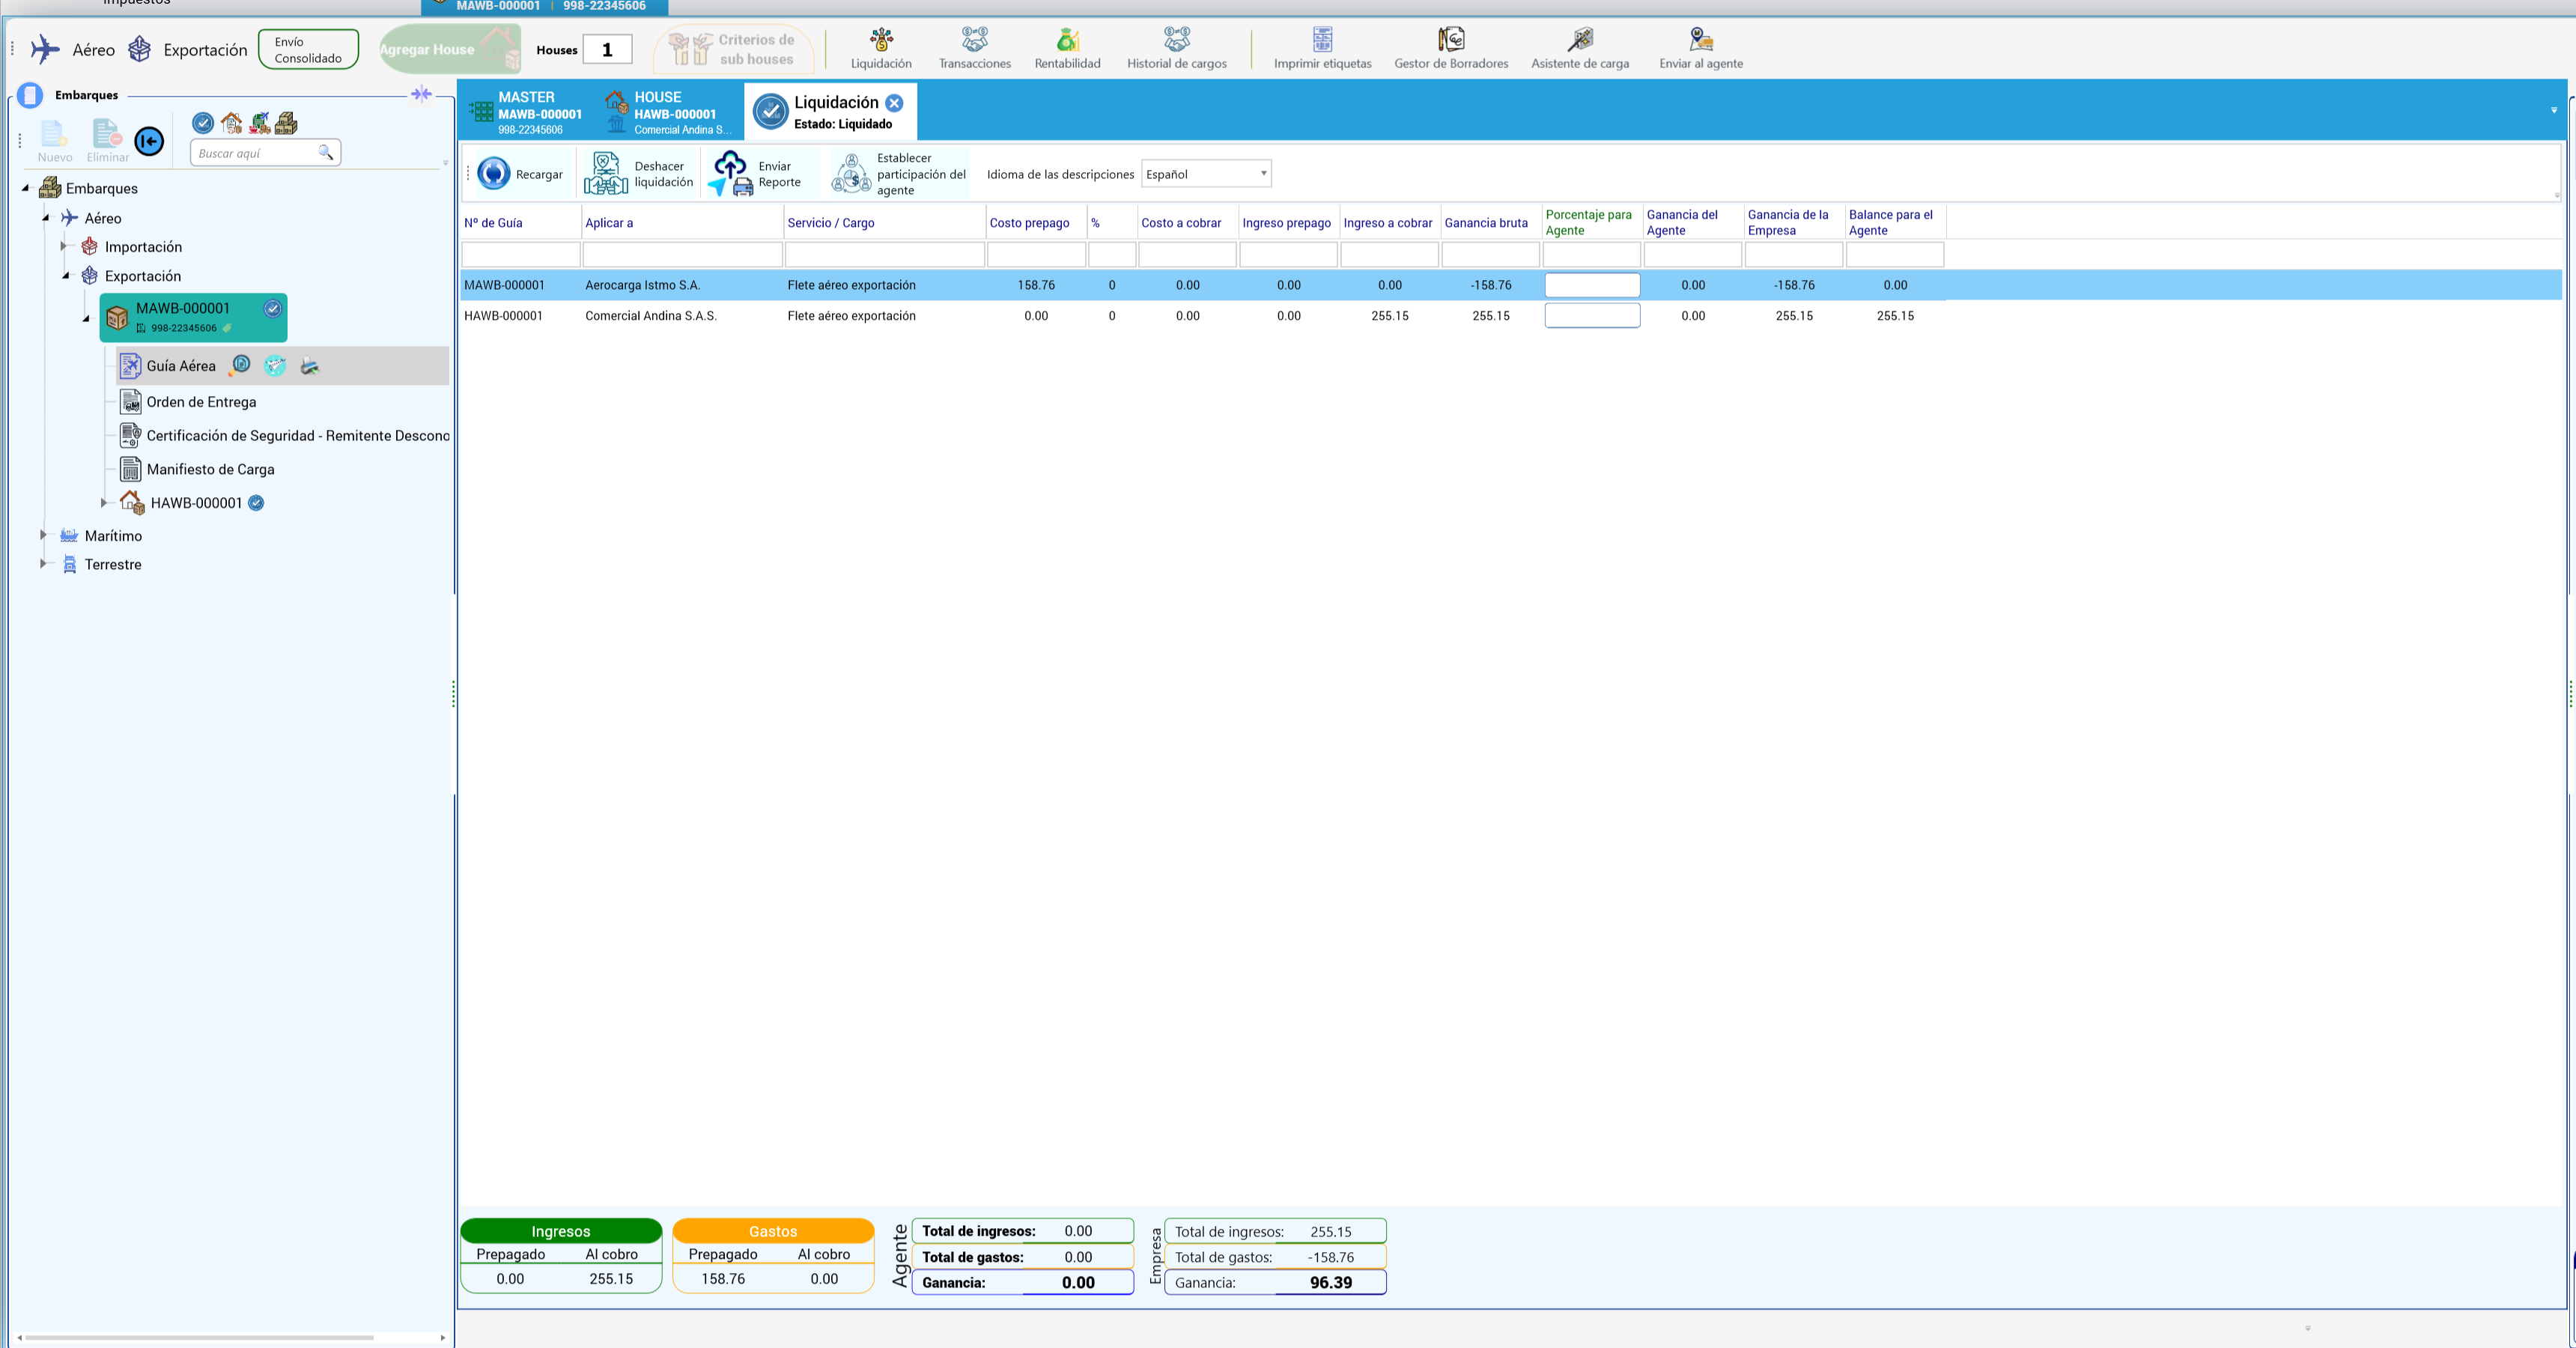Collapse the Exportación tree node
Viewport: 2576px width, 1348px height.
[x=66, y=276]
